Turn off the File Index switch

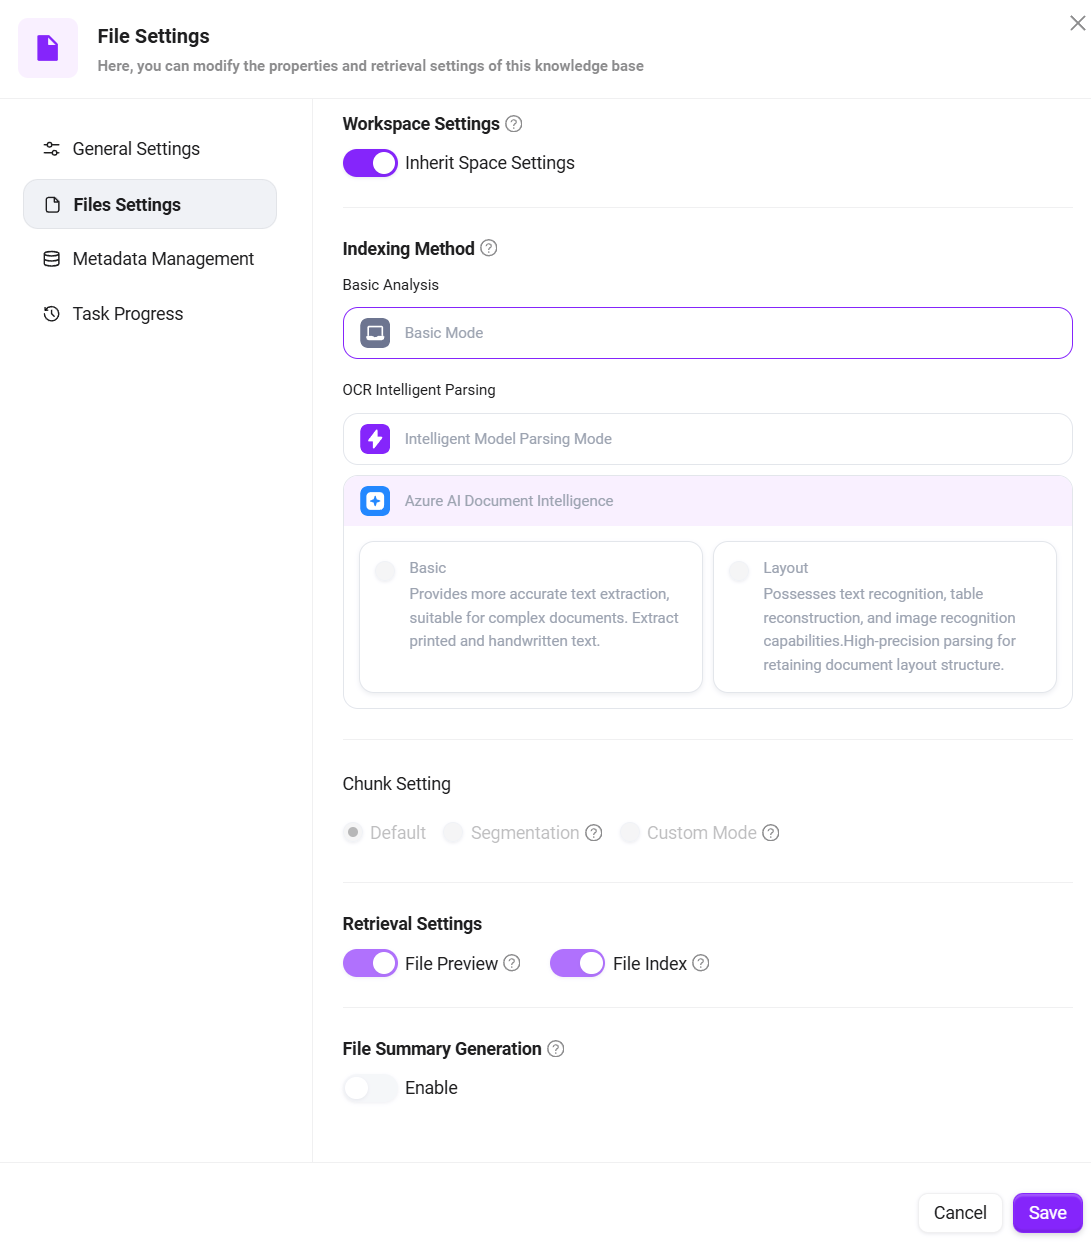(x=577, y=963)
